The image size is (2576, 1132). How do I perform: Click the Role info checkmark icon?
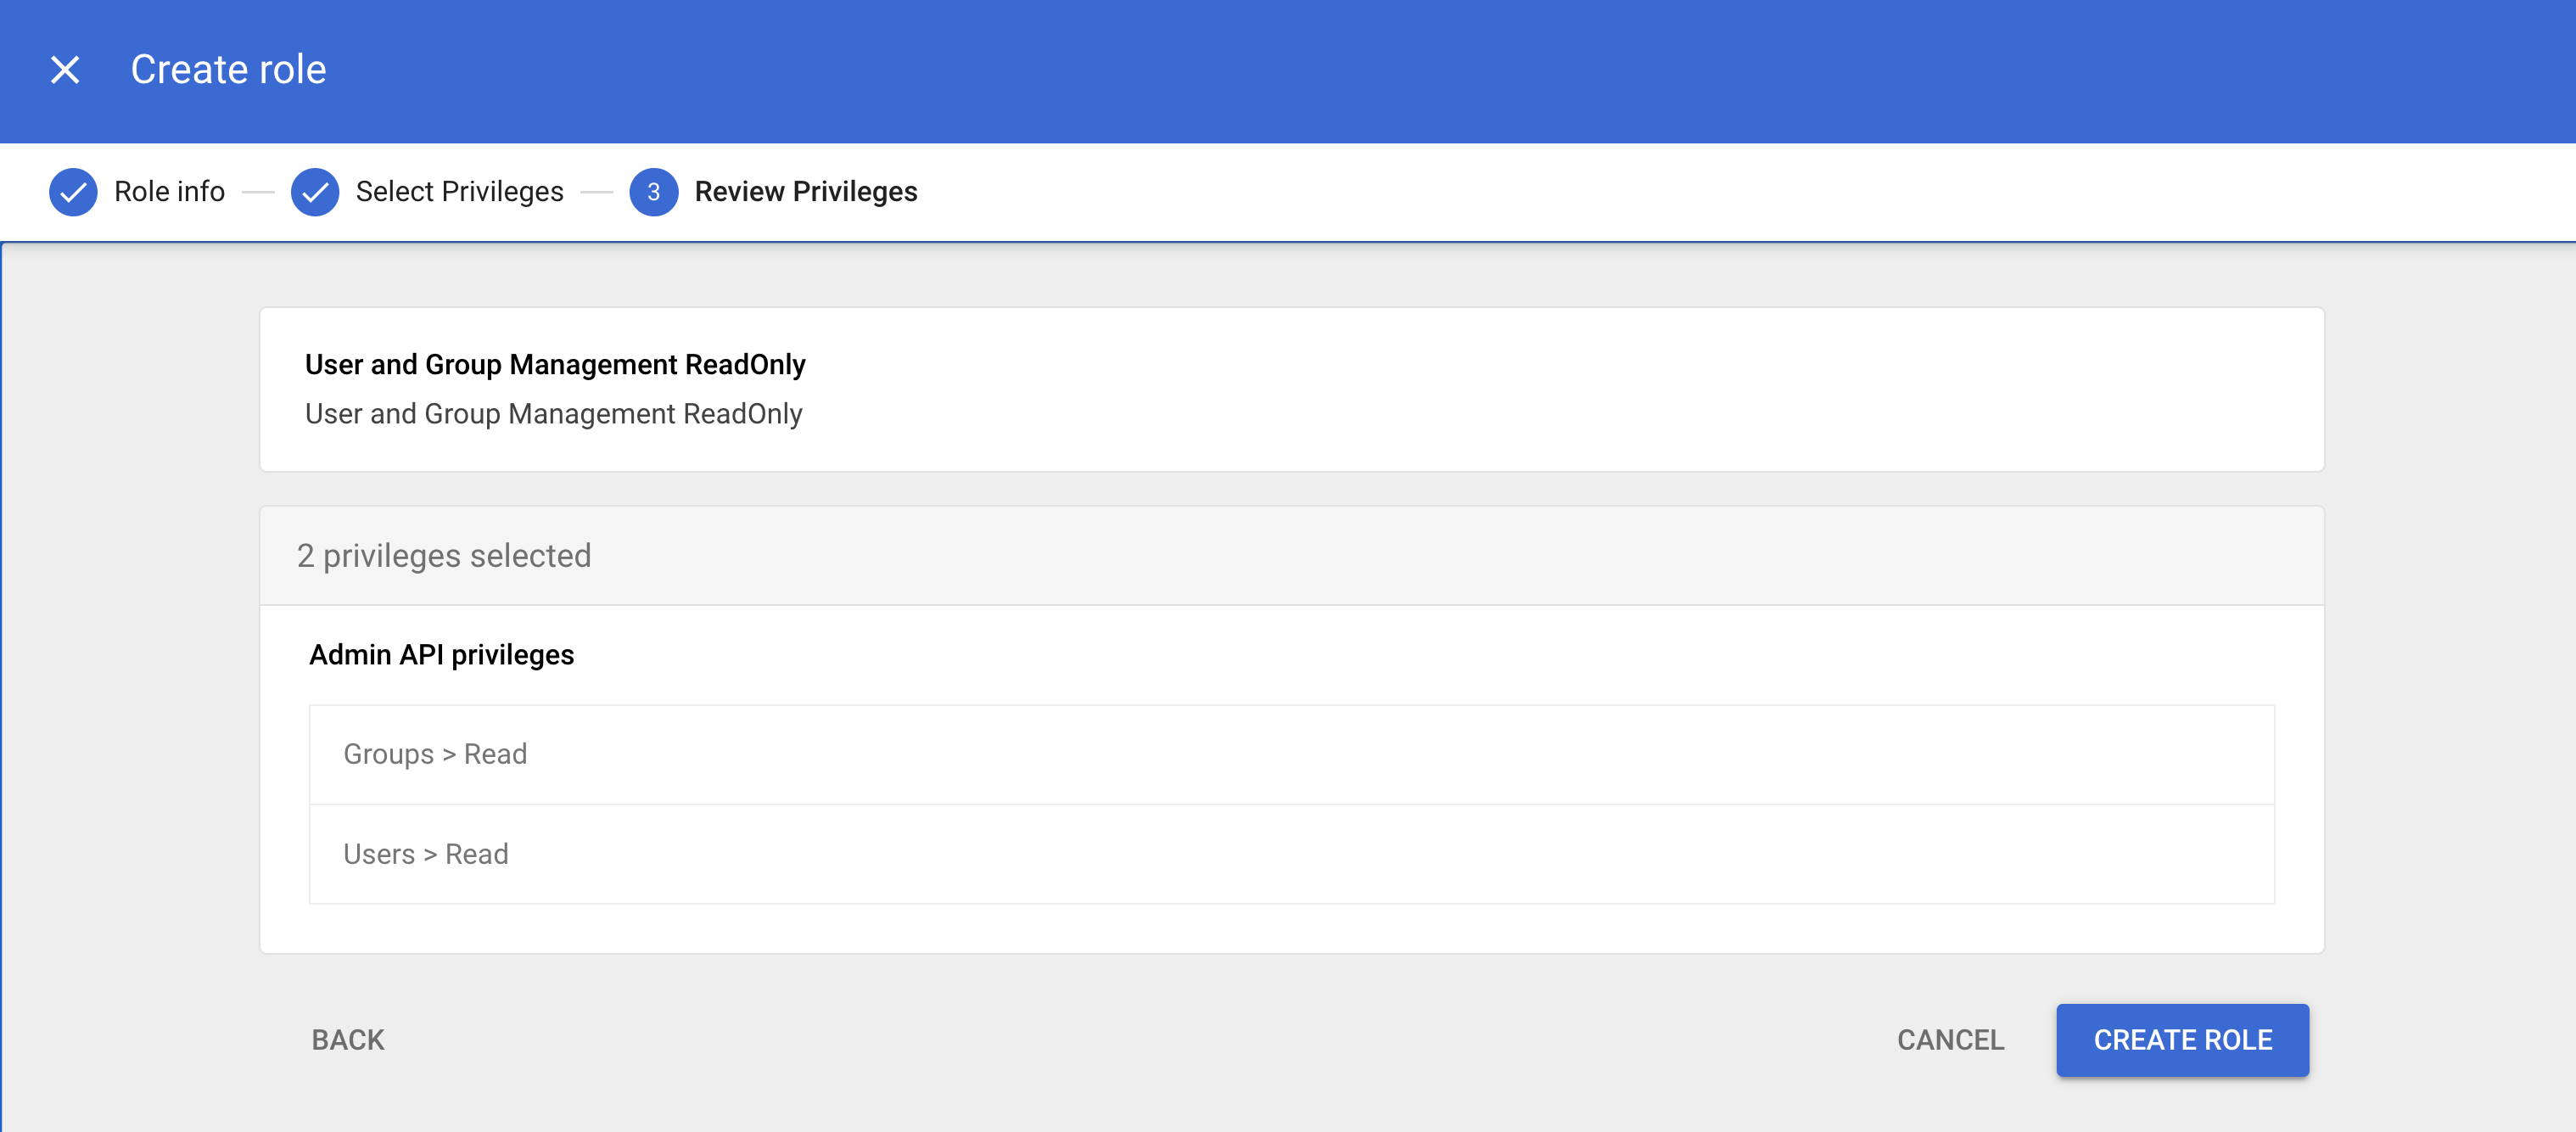click(73, 192)
